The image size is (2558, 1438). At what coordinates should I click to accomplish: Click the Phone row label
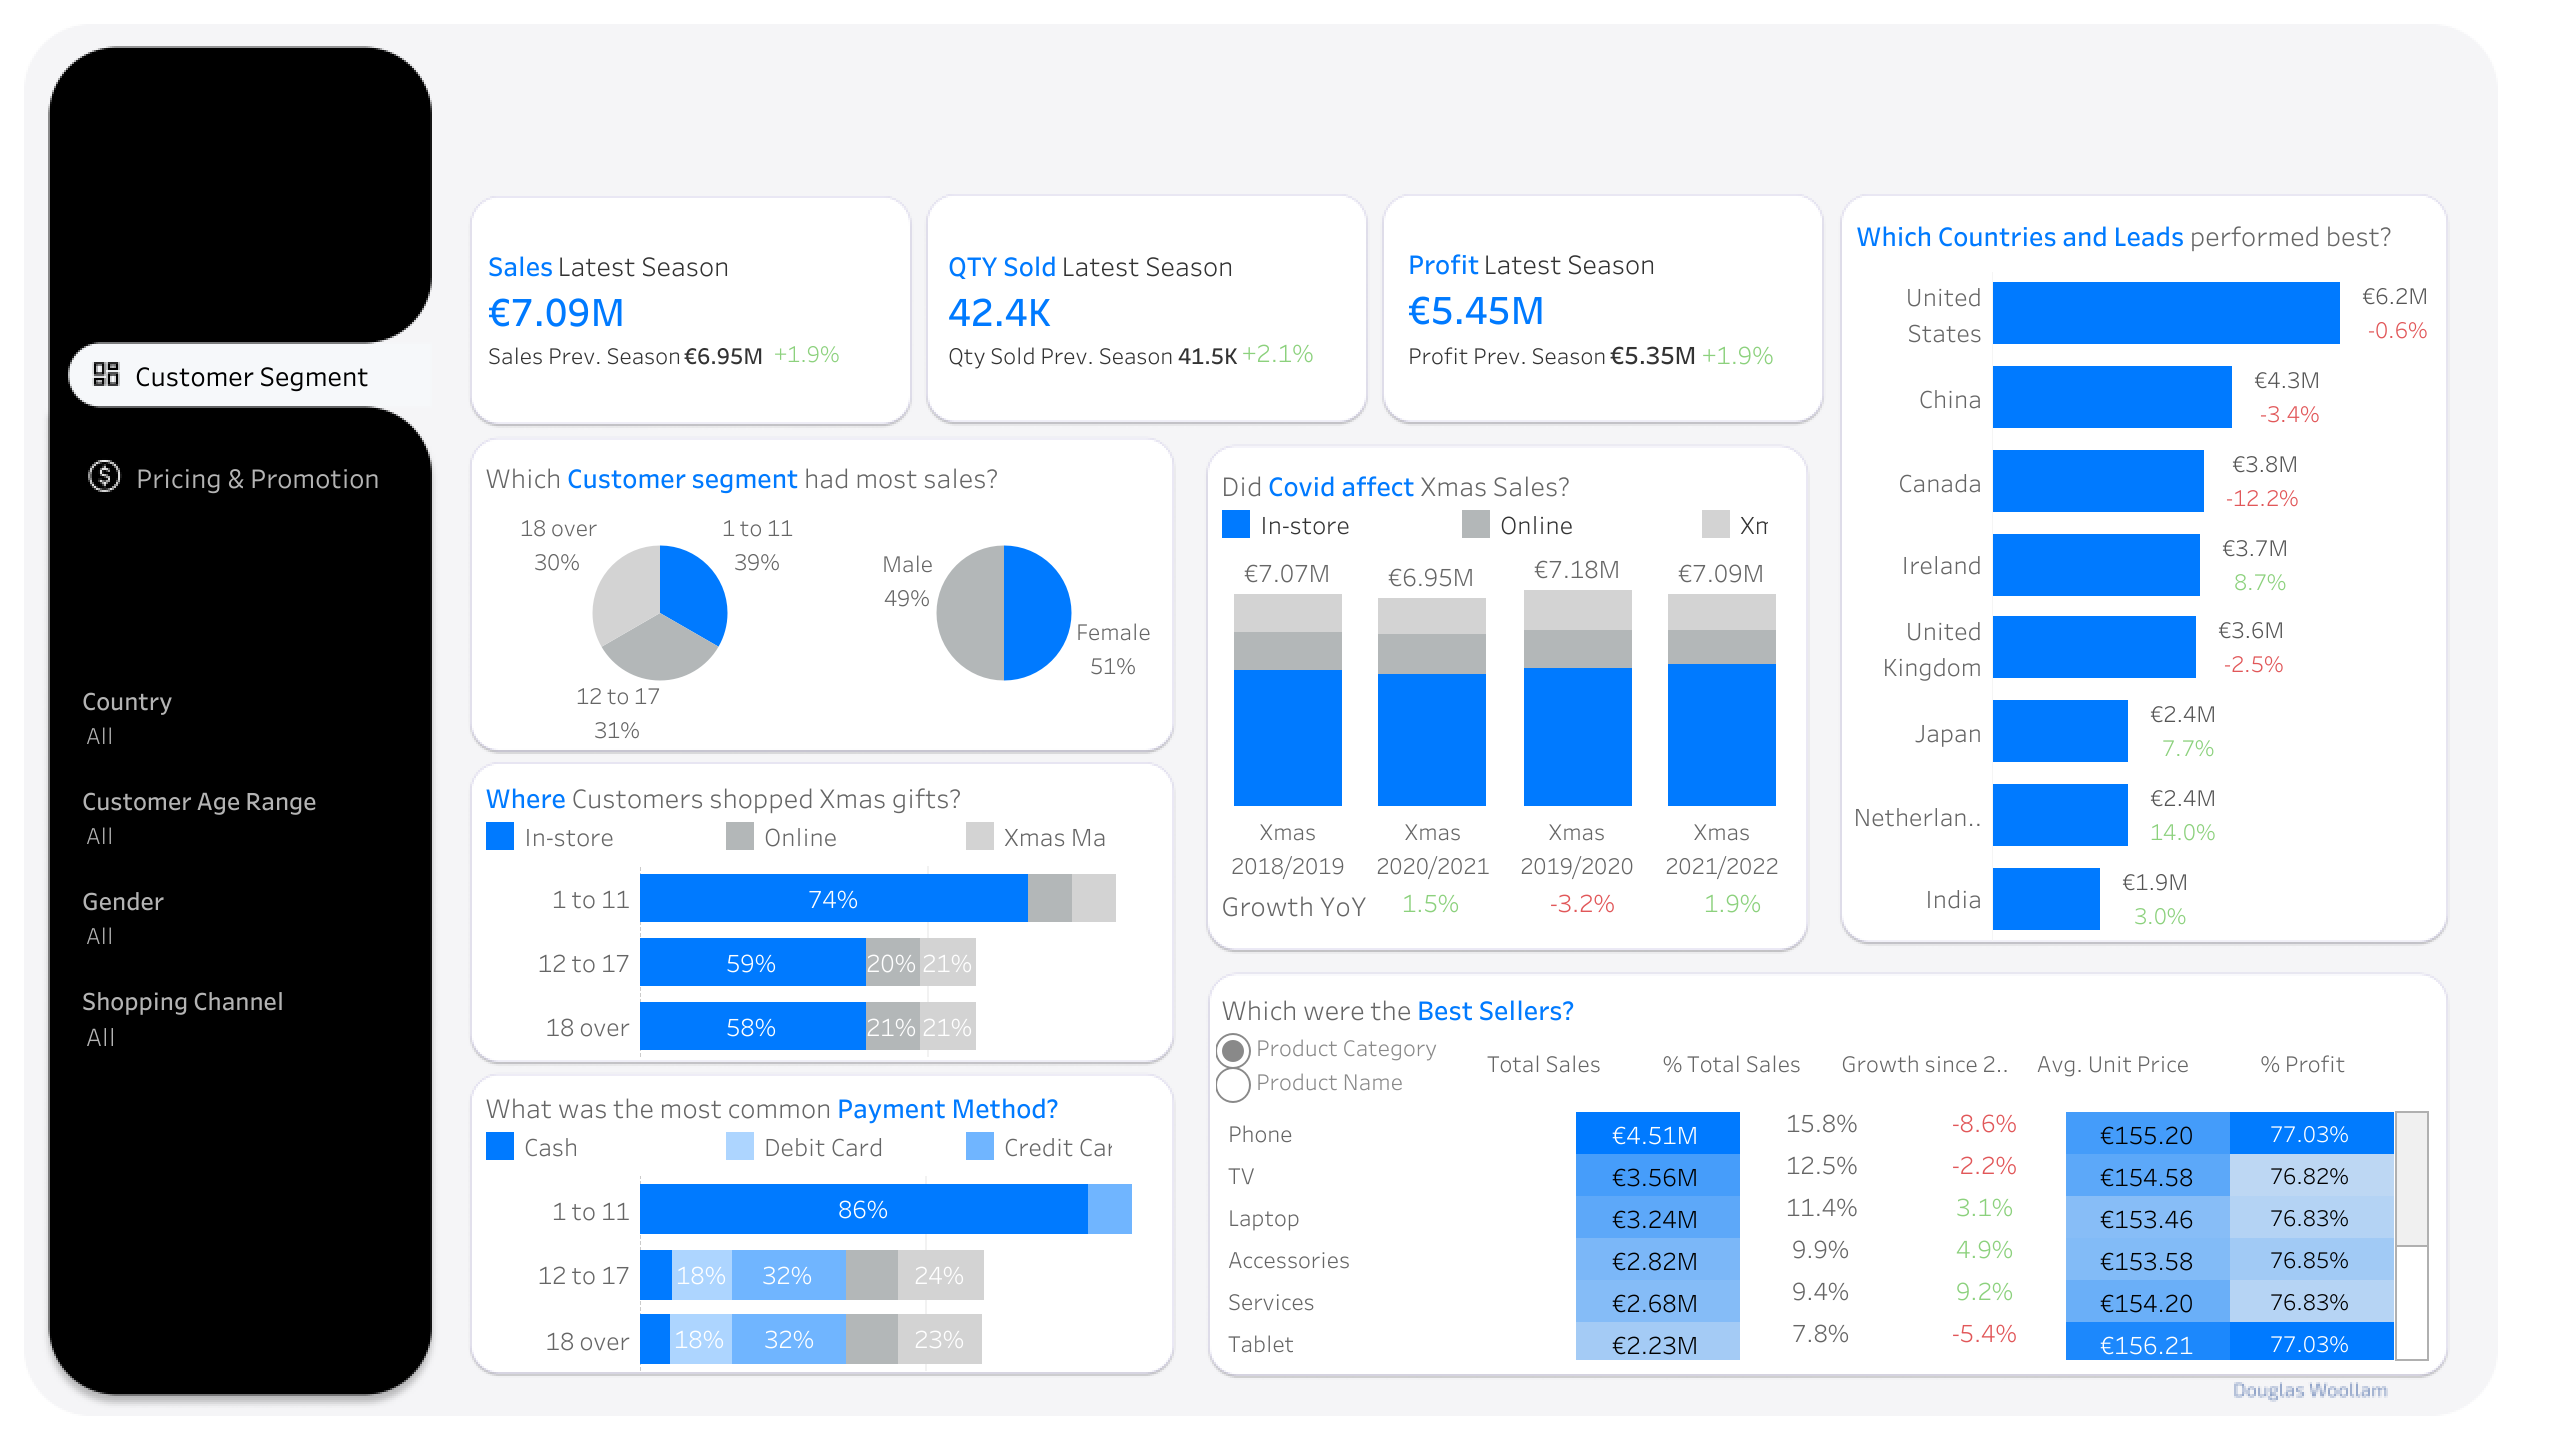tap(1260, 1135)
